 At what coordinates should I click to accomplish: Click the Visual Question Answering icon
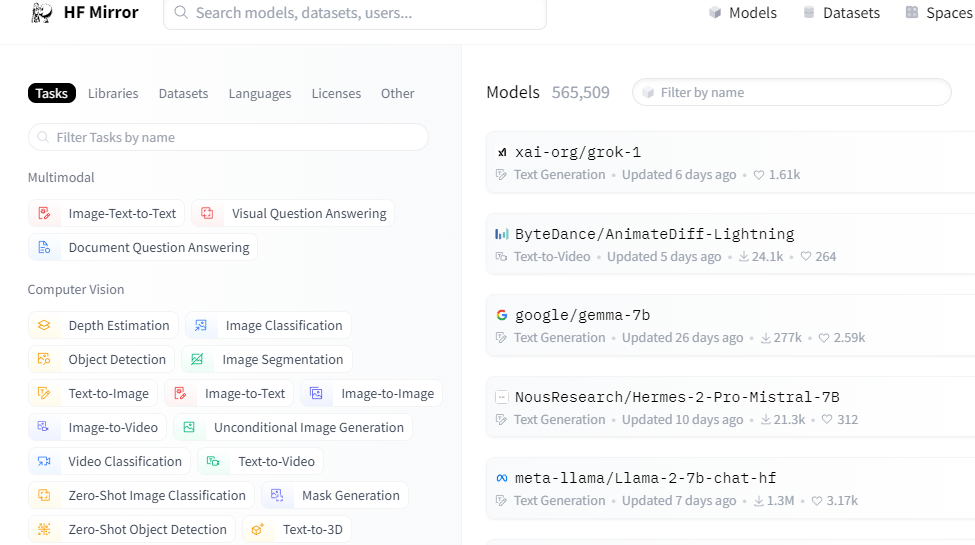pos(207,214)
